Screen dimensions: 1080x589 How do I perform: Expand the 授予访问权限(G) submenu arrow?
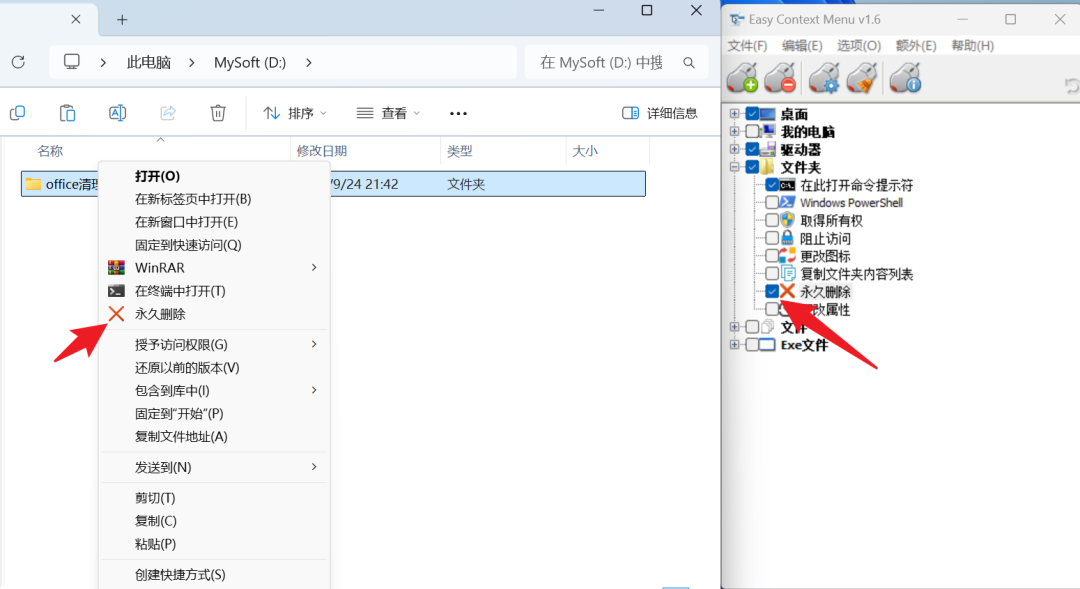point(314,344)
